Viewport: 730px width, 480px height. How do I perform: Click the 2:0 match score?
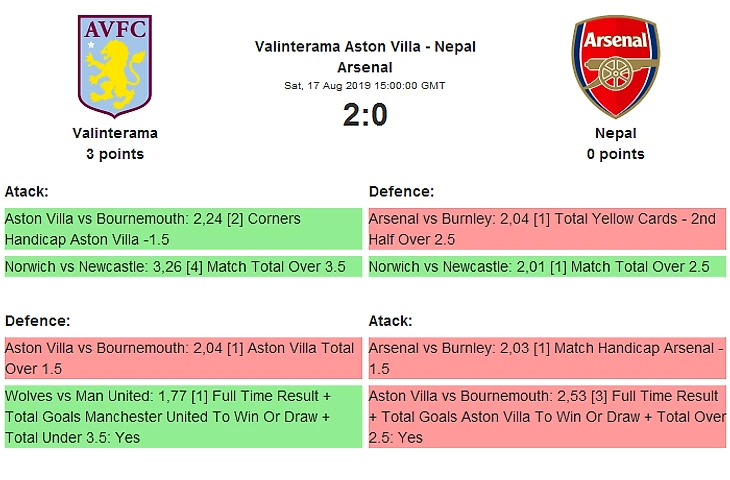click(365, 116)
